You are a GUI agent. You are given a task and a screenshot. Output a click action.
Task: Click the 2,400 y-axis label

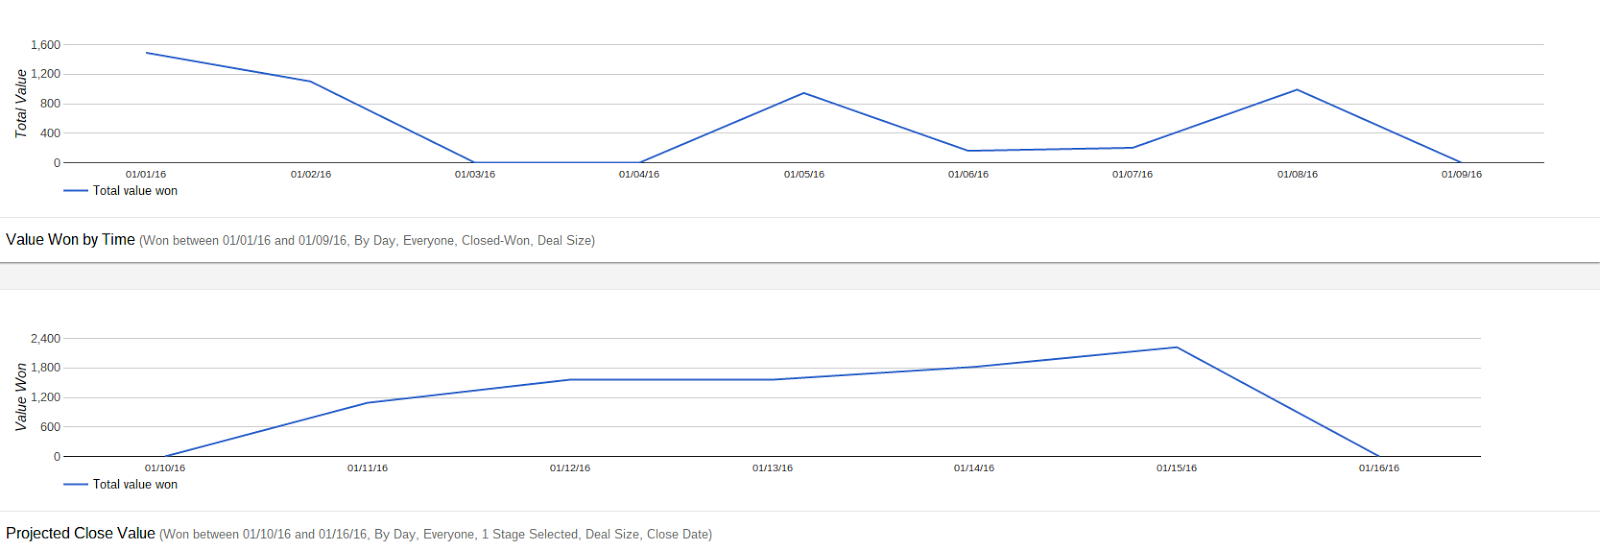(x=45, y=339)
